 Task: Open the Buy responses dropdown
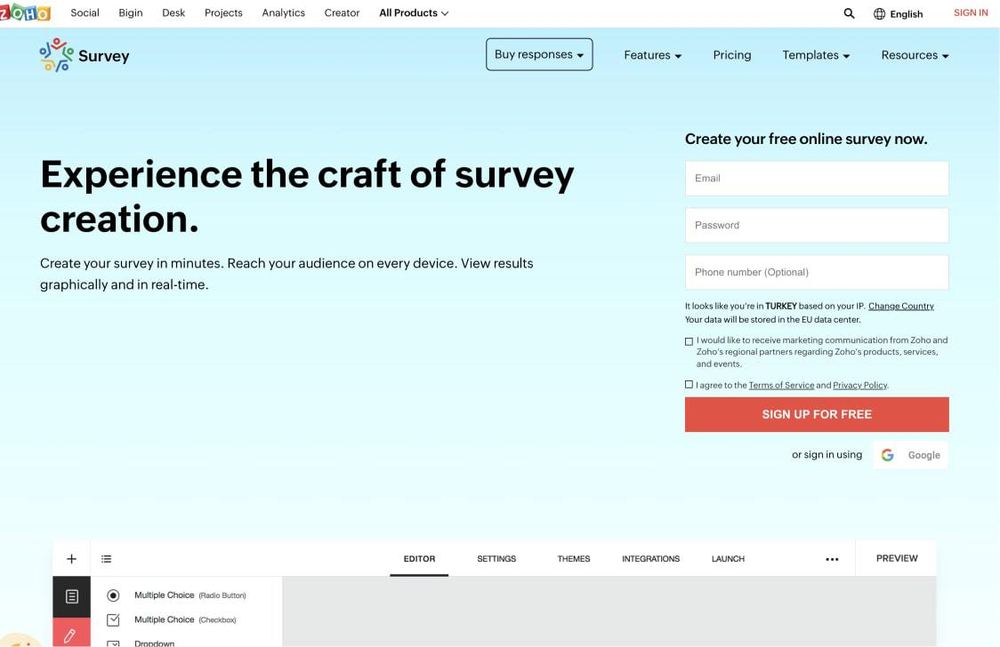[x=539, y=55]
